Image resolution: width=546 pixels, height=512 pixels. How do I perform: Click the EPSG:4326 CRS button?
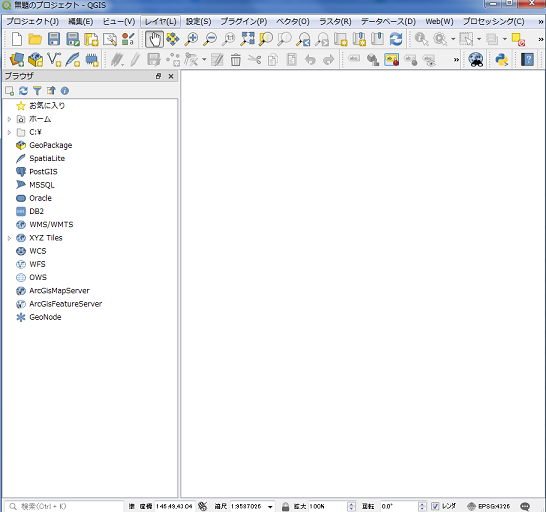(x=489, y=506)
